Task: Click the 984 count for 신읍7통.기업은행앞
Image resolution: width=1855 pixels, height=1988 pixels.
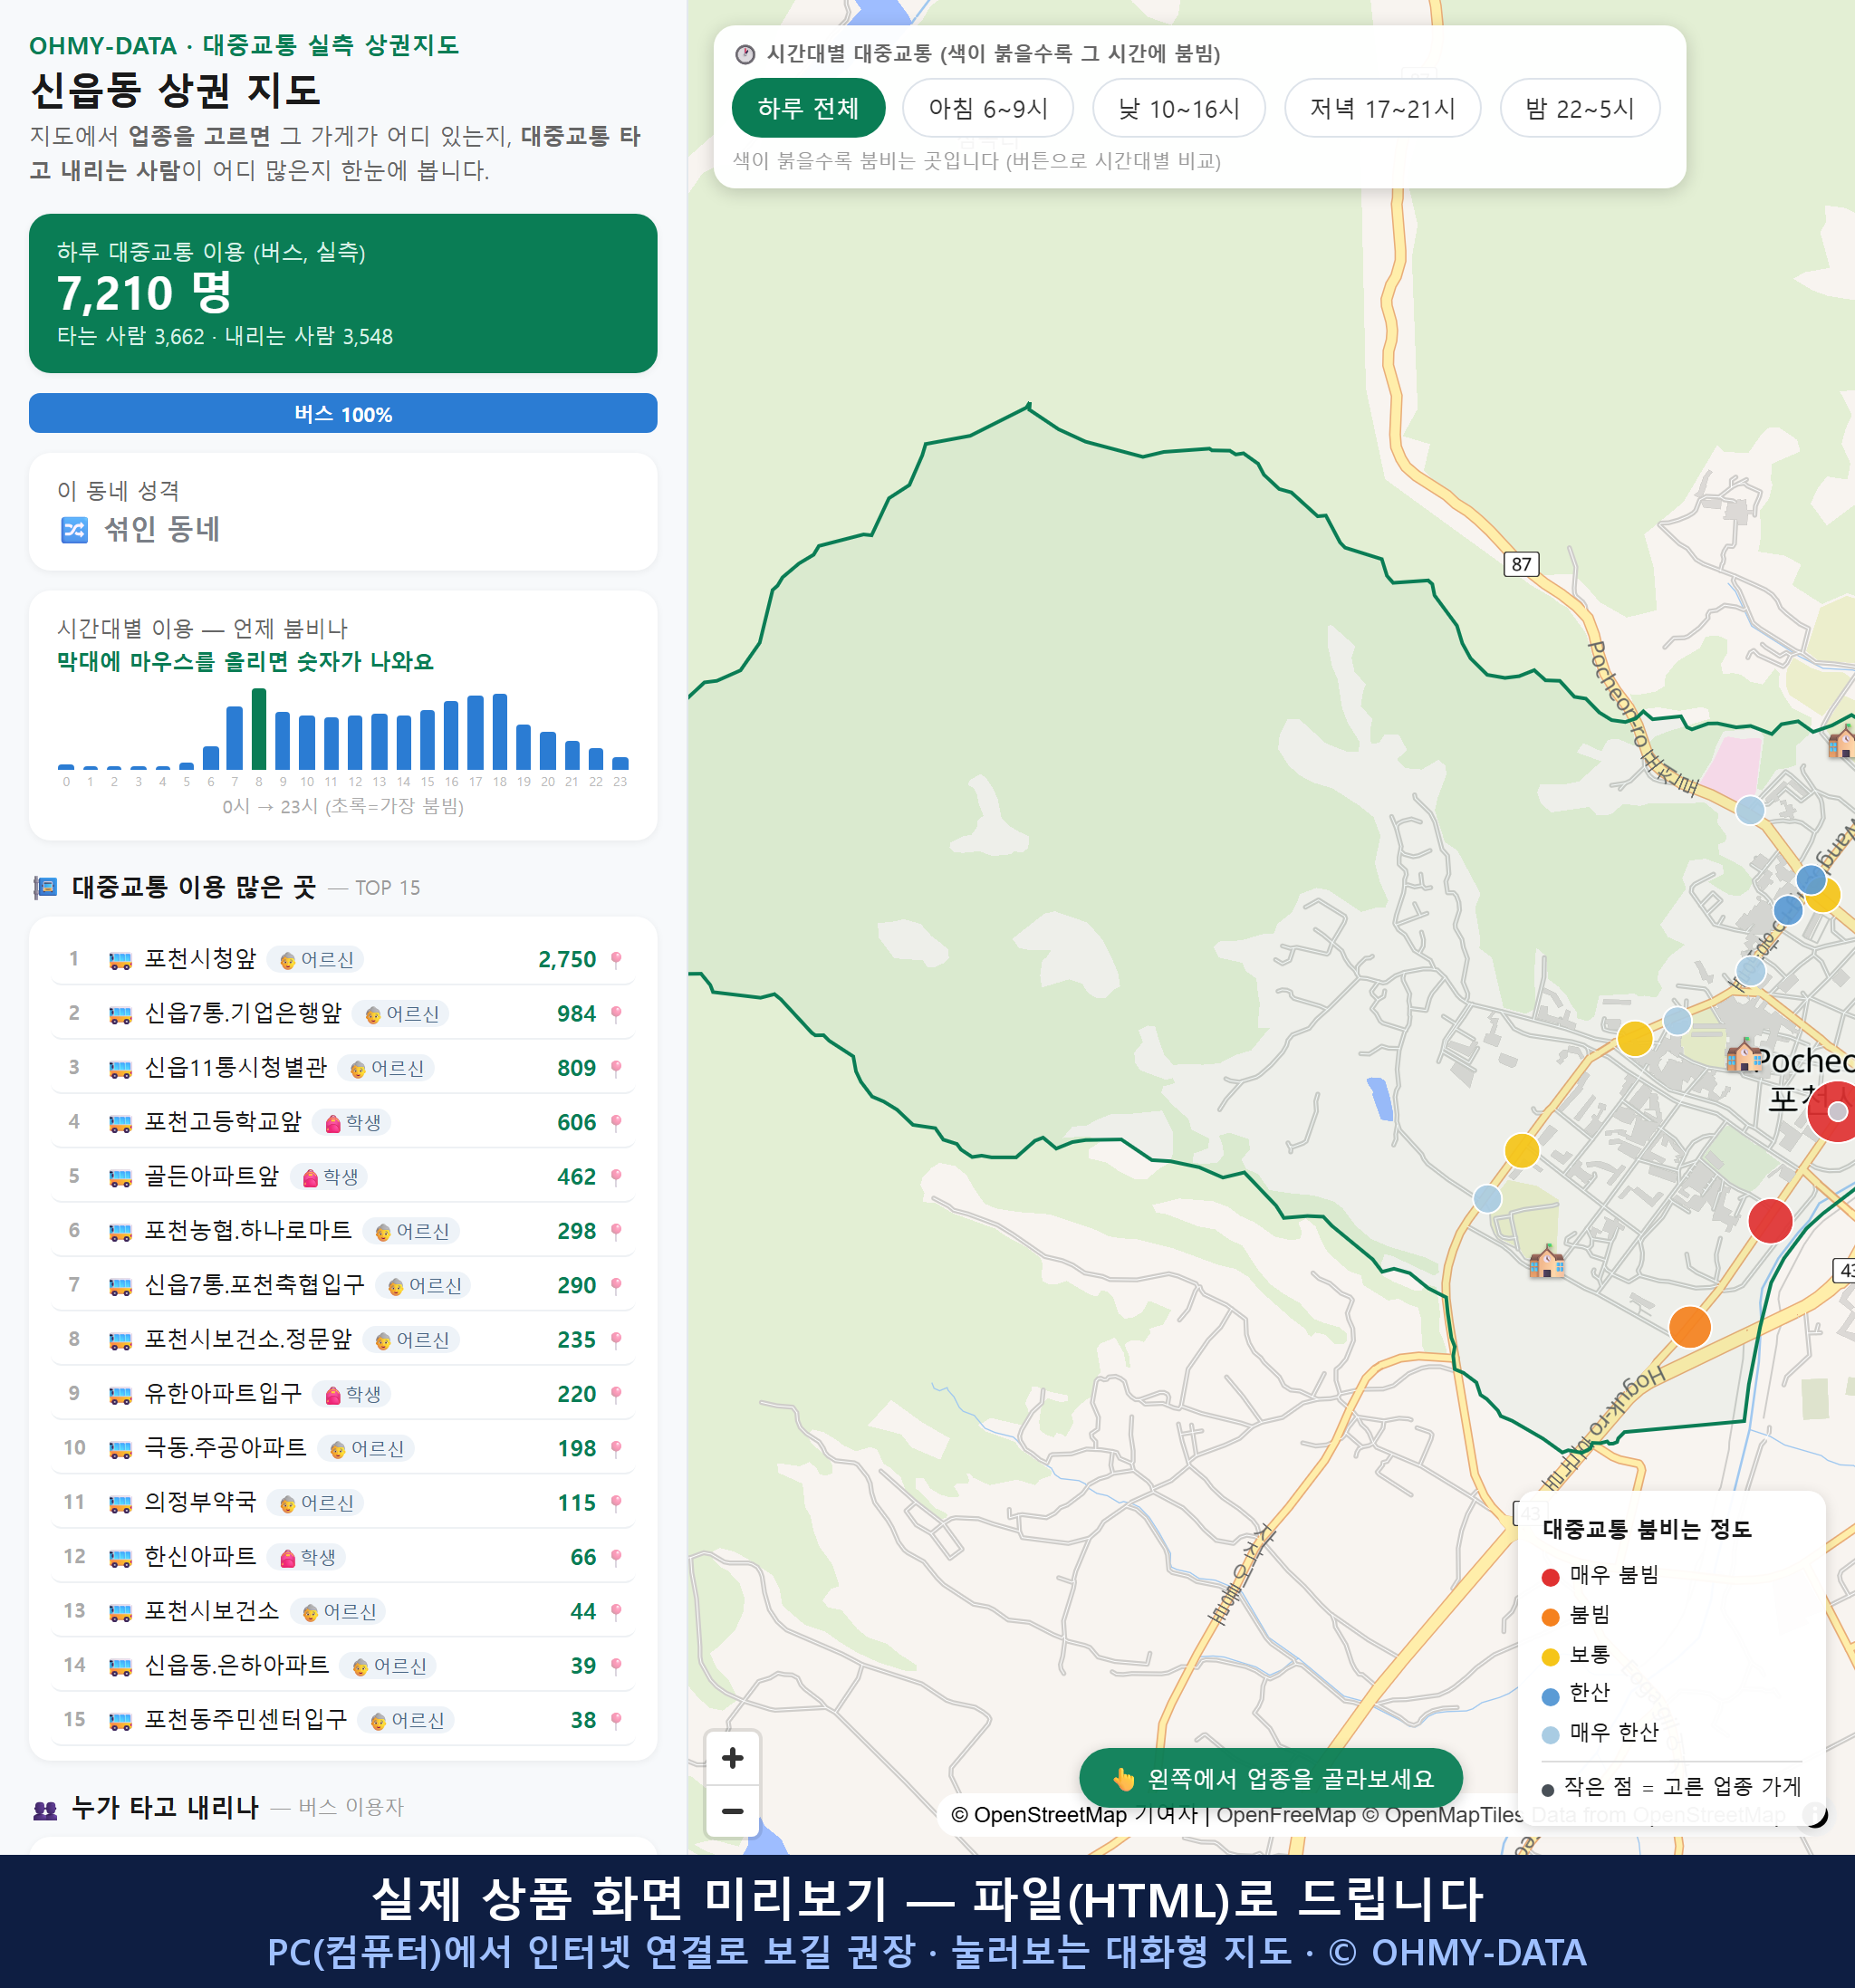Action: coord(577,1014)
